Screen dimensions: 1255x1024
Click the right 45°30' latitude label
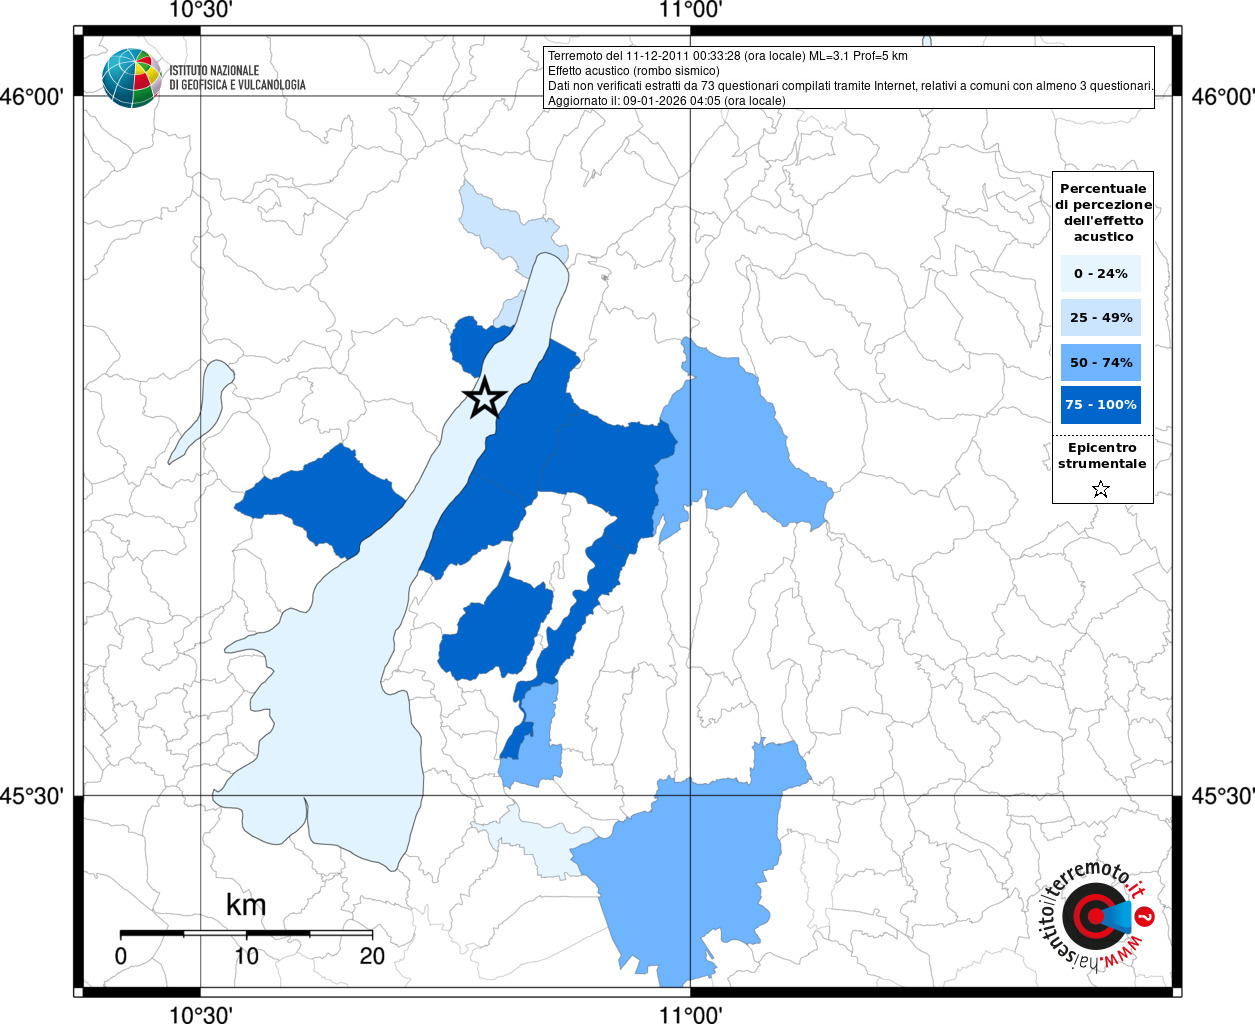(x=1223, y=796)
